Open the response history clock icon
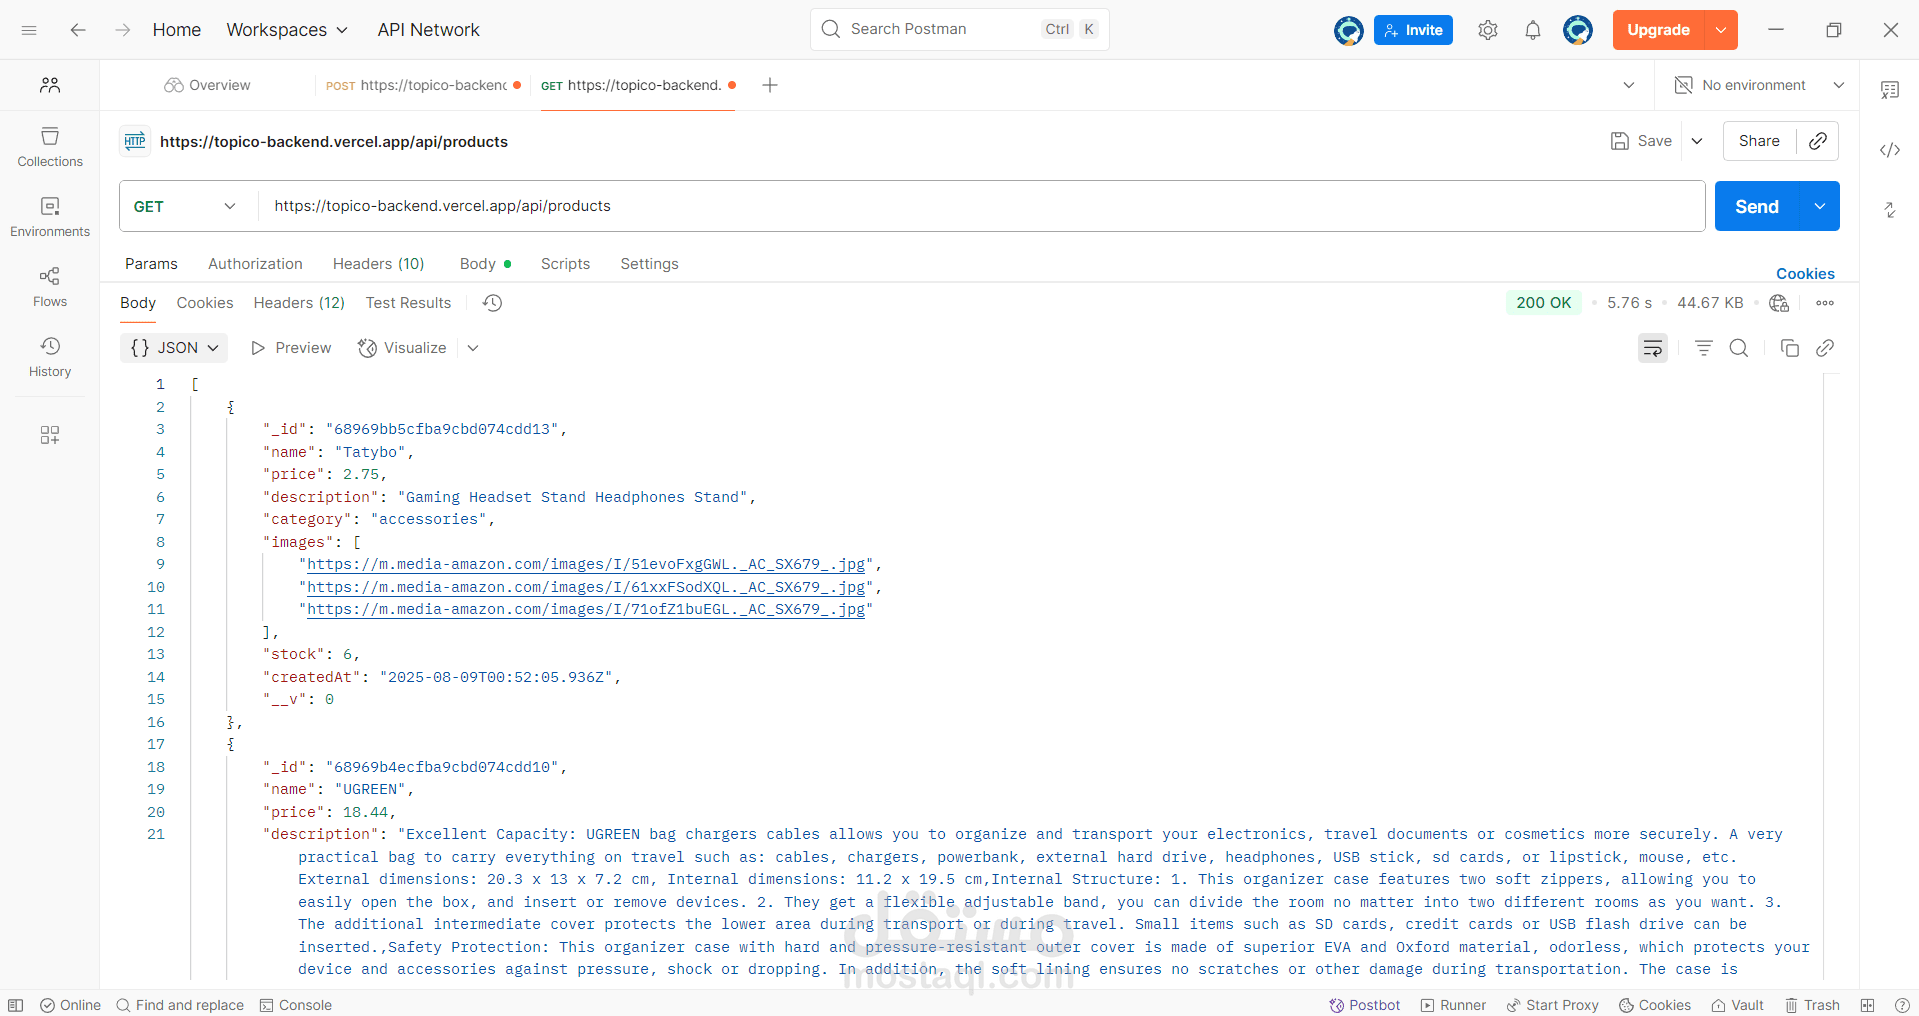 [x=492, y=303]
